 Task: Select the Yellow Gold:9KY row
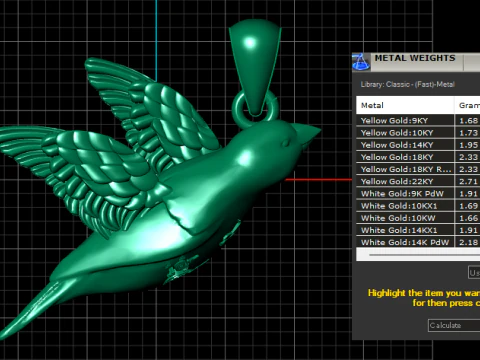(418, 121)
